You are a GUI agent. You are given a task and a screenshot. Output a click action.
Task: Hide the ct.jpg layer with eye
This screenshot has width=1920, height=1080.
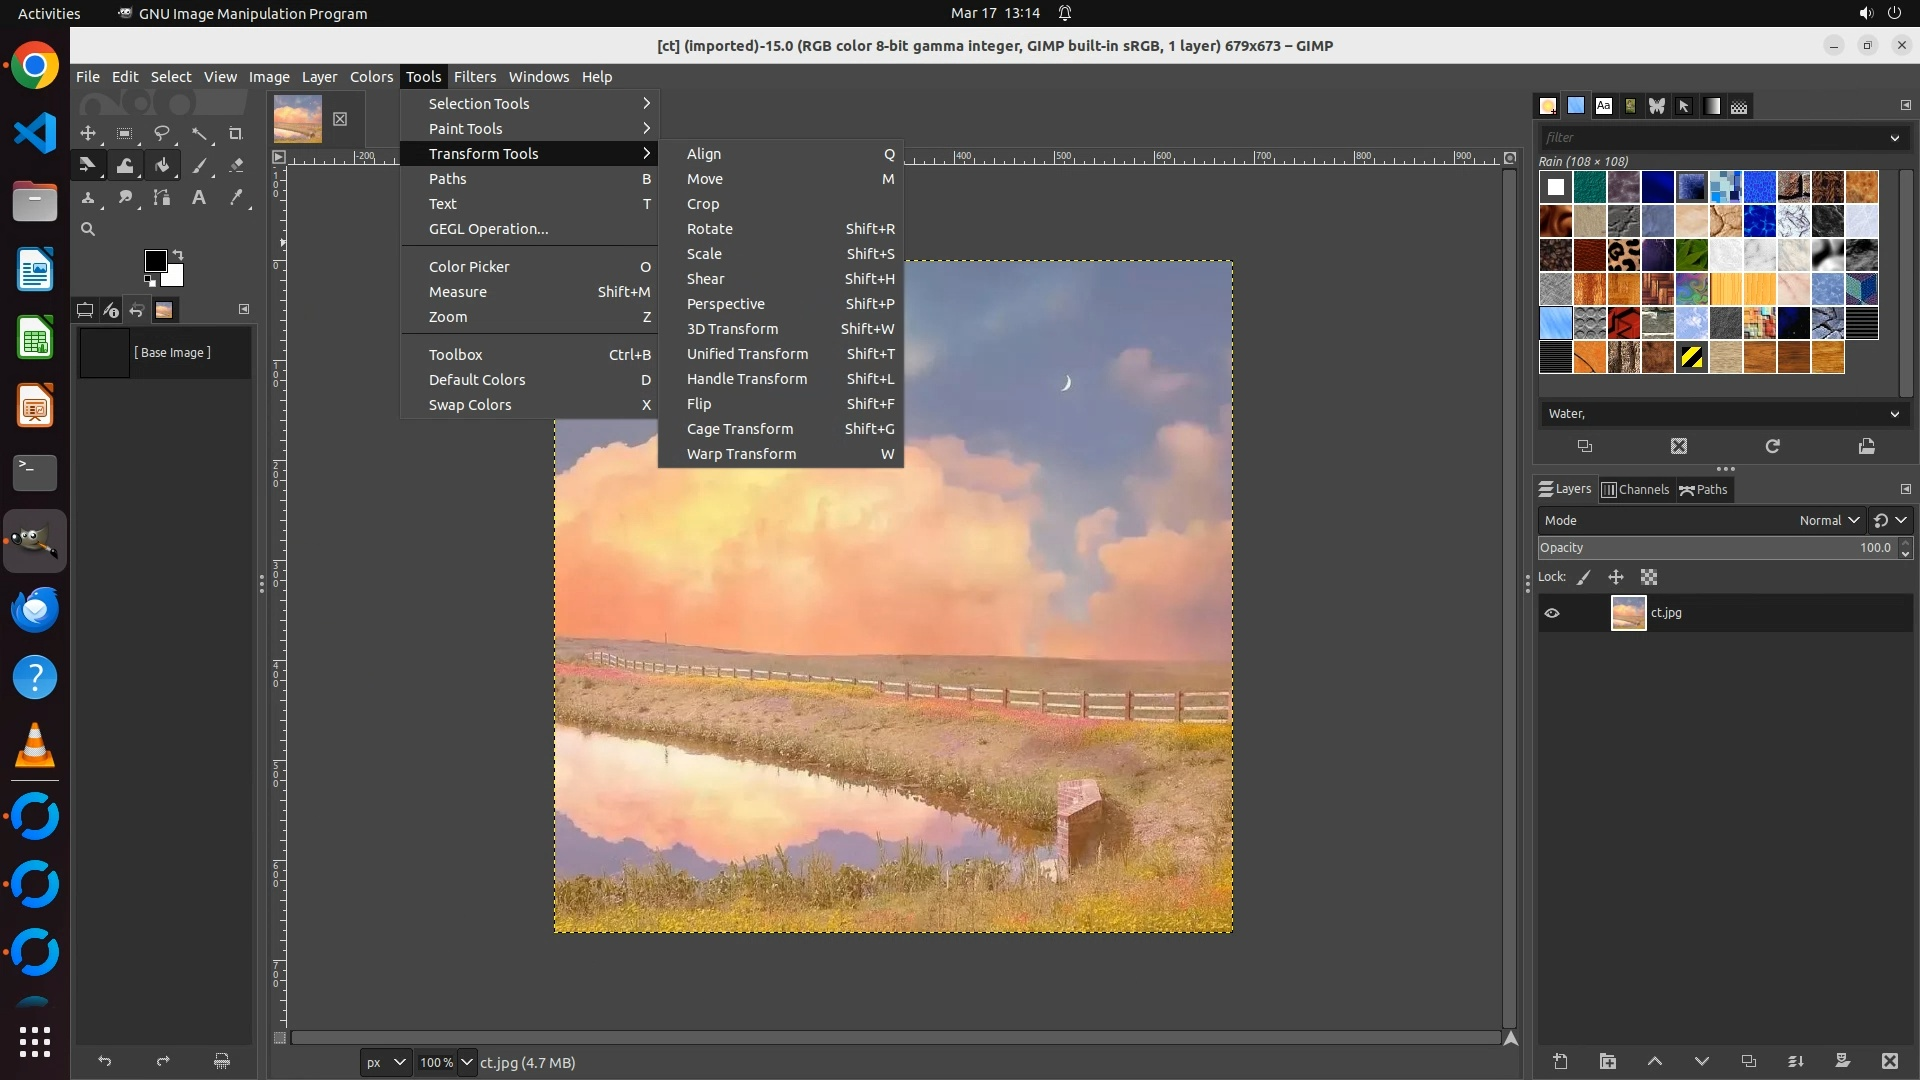1552,613
